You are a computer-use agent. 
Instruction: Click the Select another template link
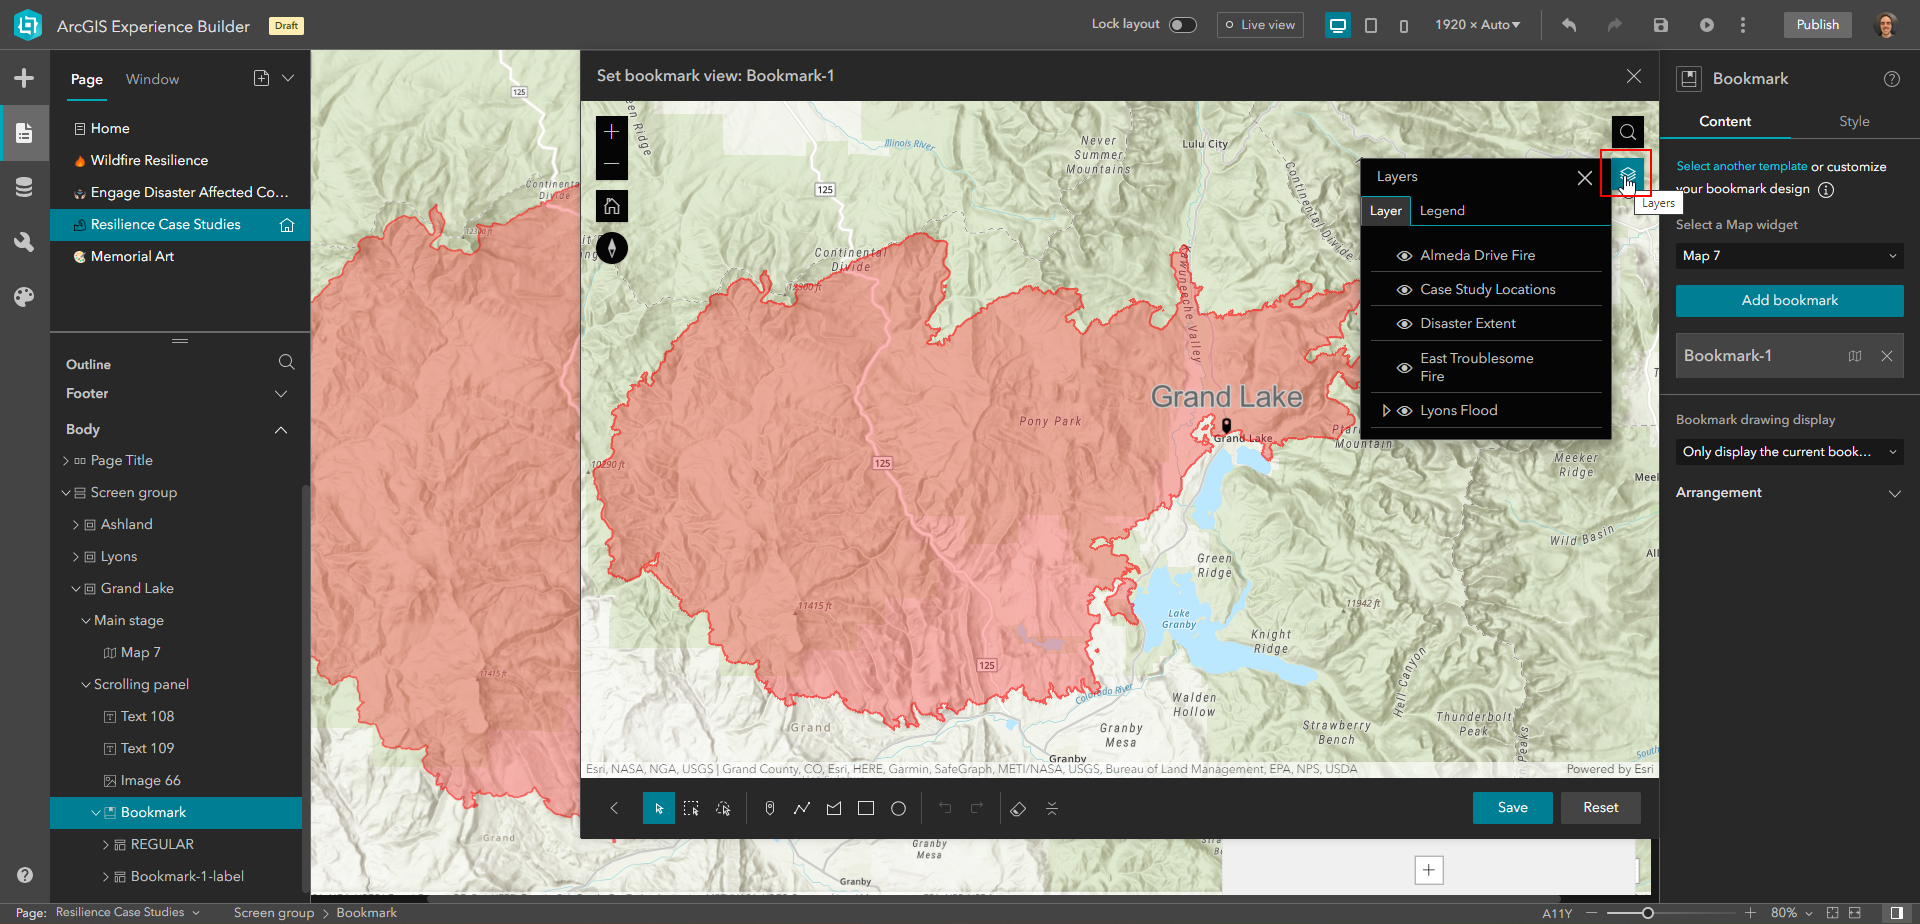point(1741,166)
